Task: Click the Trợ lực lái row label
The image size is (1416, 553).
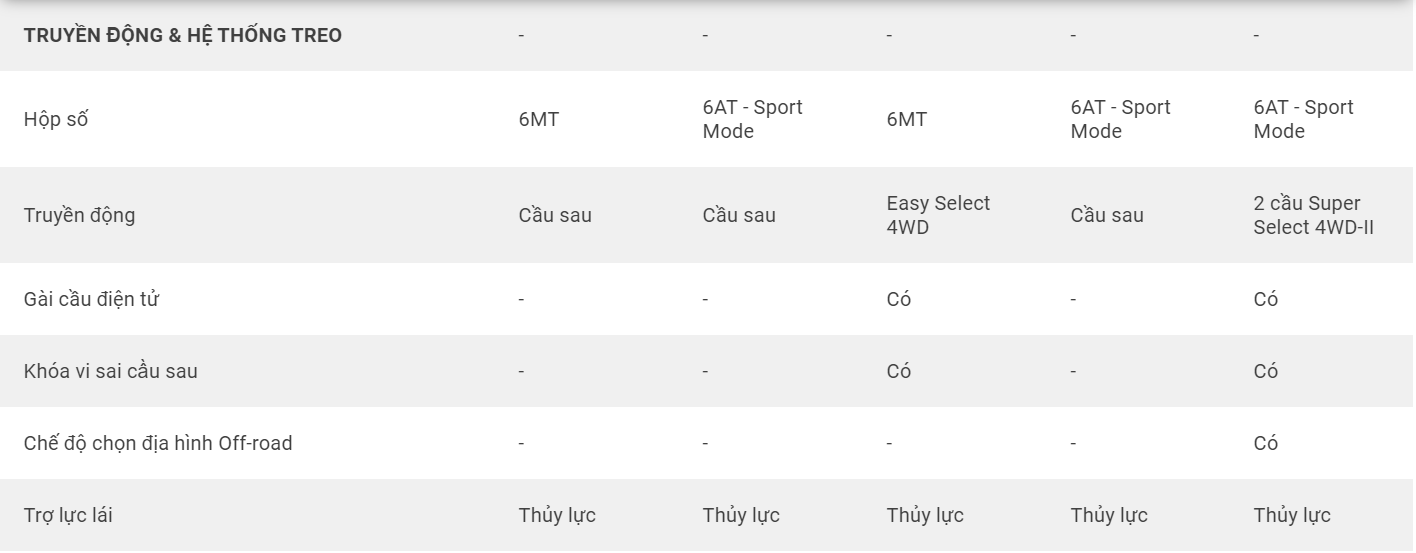Action: pos(75,515)
